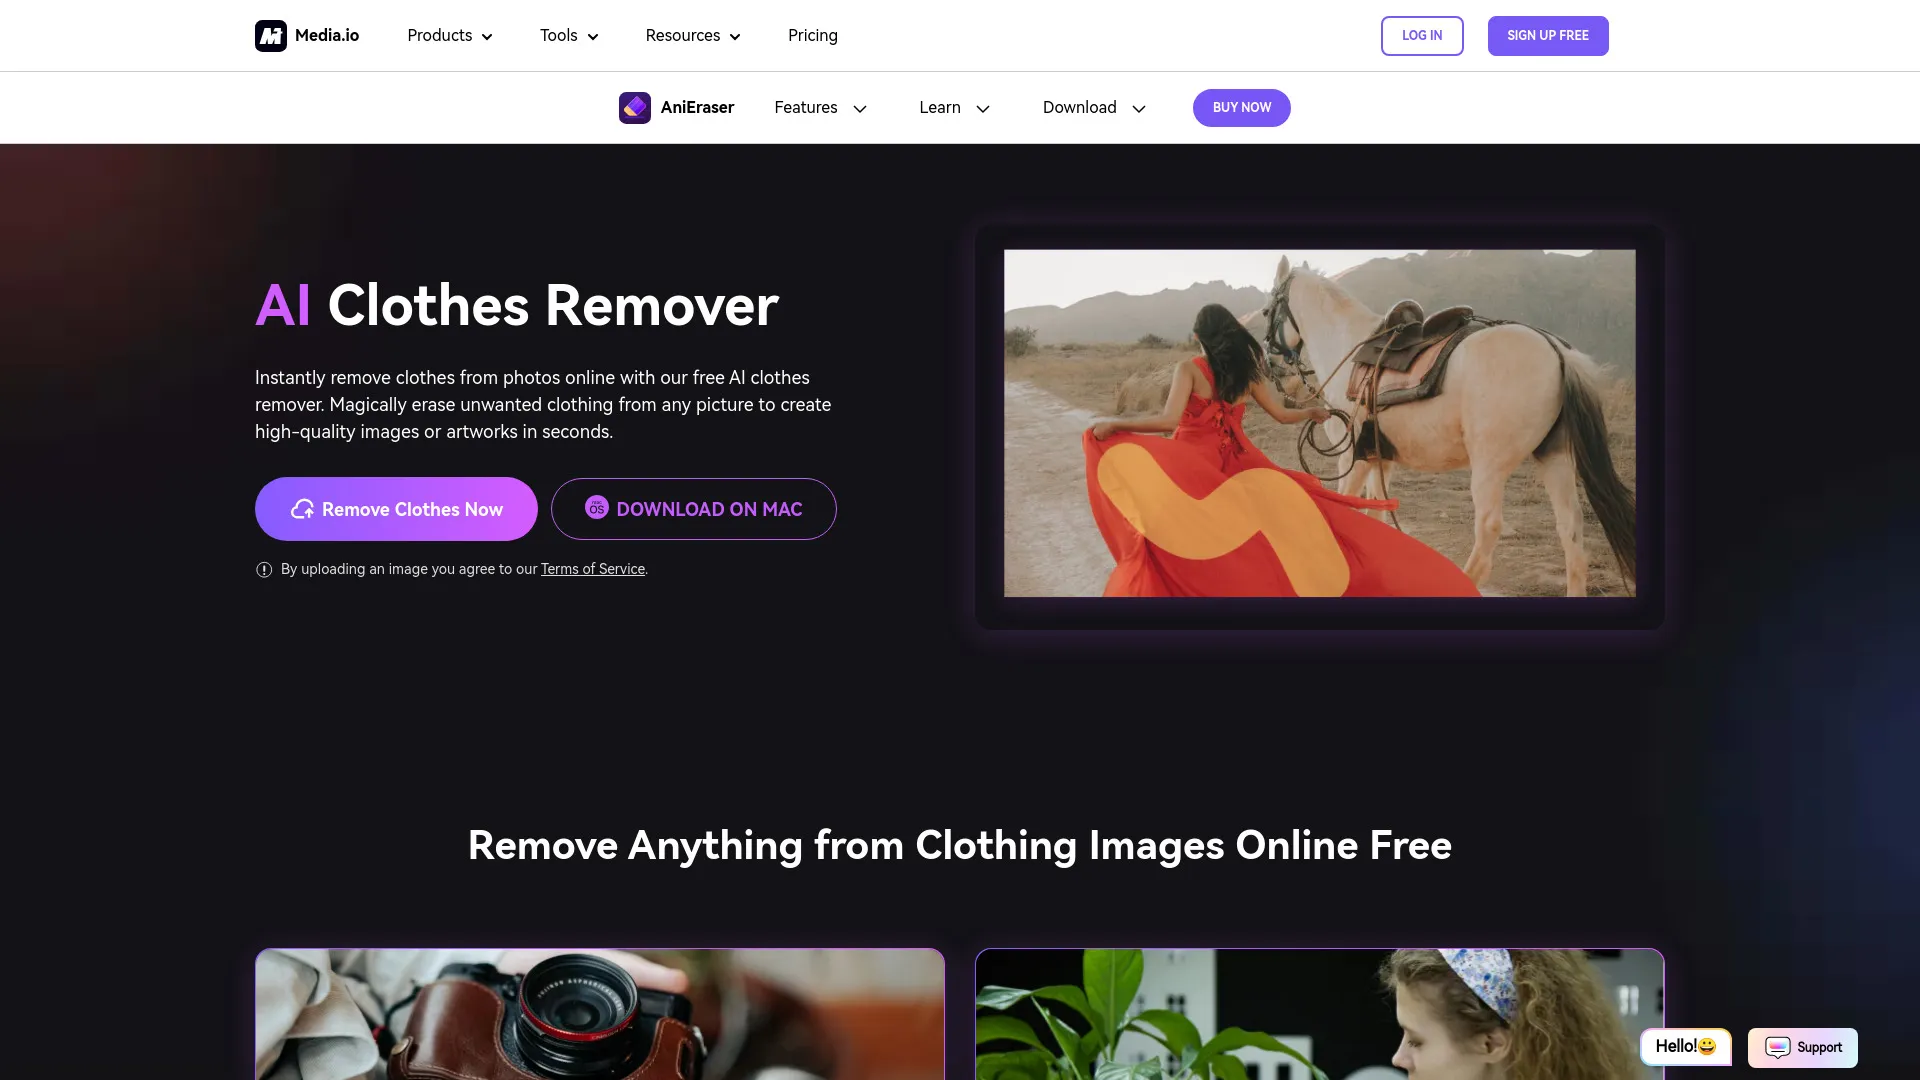Screen dimensions: 1920x1080
Task: Click the Remove Clothes Now icon
Action: (x=299, y=509)
